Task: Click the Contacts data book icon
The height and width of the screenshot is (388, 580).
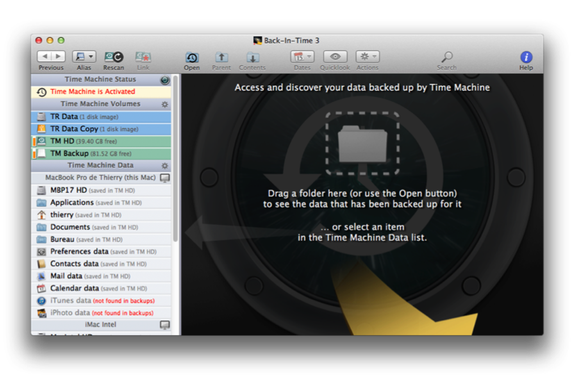Action: [41, 264]
